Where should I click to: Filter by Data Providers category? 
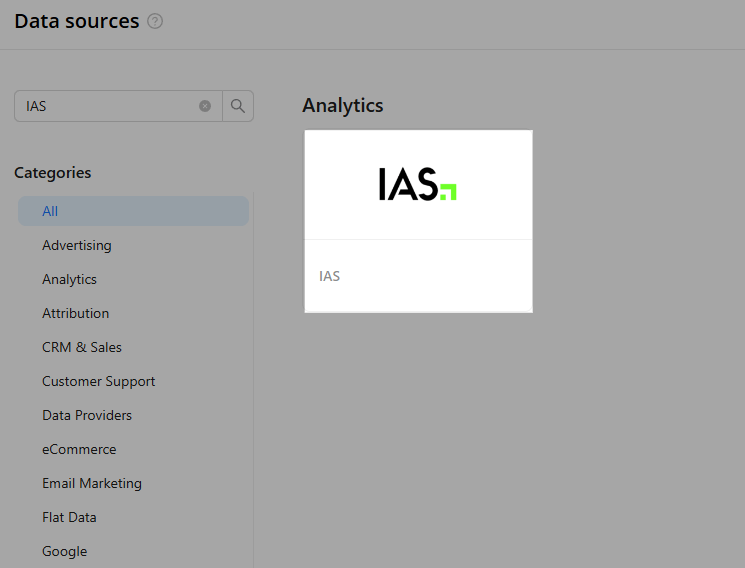(87, 415)
